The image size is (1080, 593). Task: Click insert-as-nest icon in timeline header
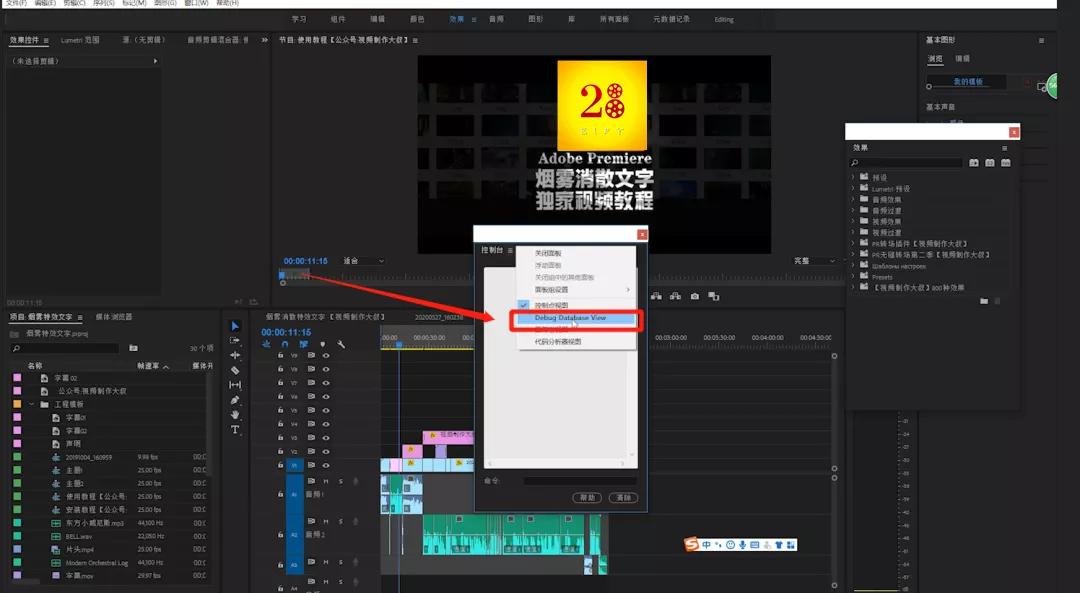(267, 344)
